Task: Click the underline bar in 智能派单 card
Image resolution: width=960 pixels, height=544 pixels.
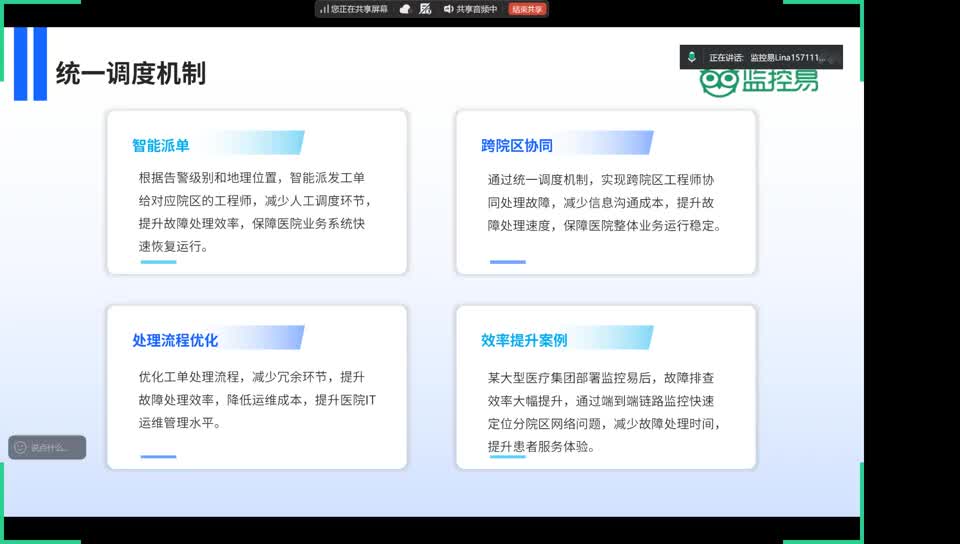Action: [x=158, y=262]
